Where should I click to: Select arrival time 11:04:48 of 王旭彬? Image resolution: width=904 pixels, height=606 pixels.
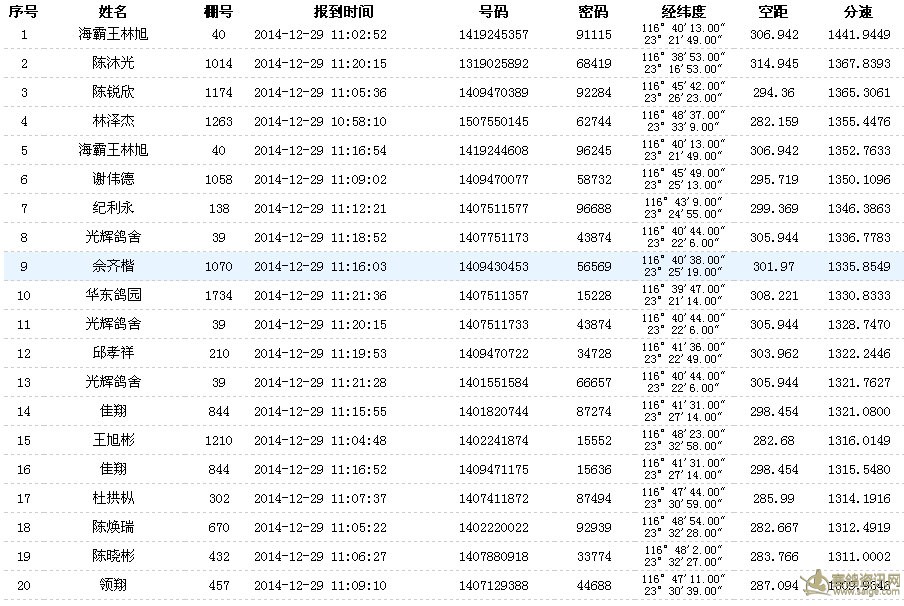(359, 441)
